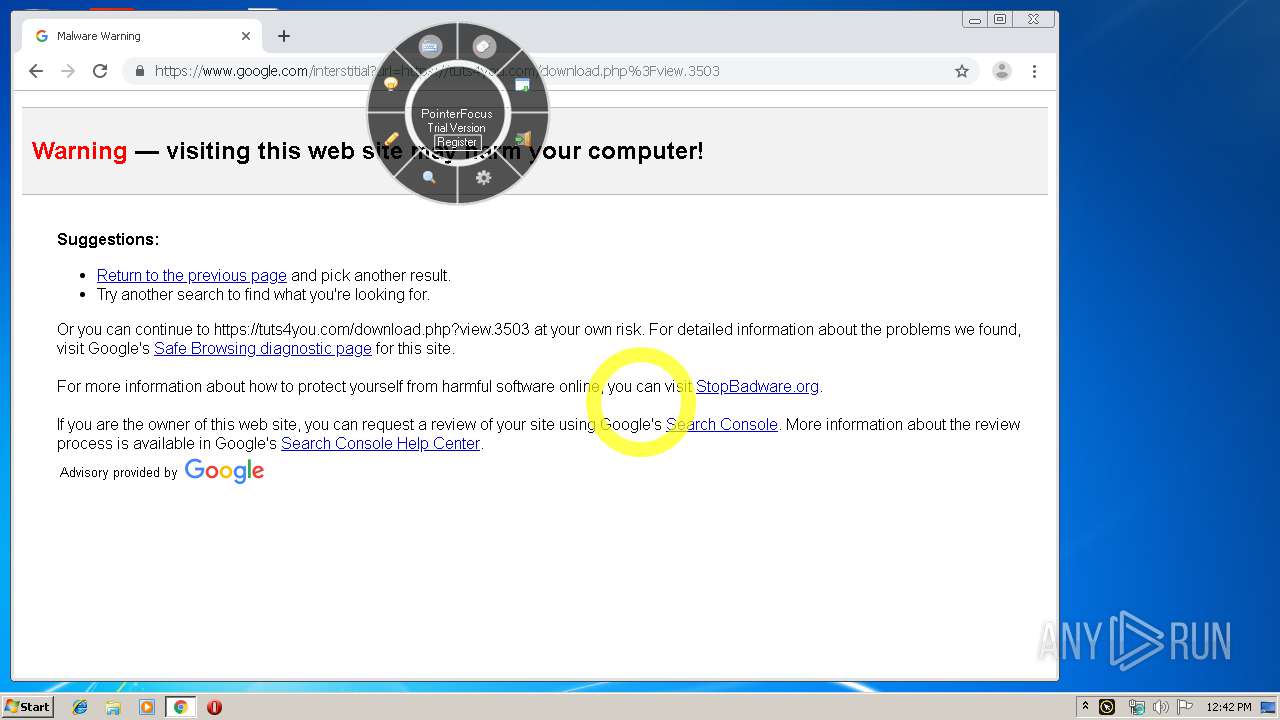Go back using the Chrome back arrow
Image resolution: width=1280 pixels, height=720 pixels.
click(36, 71)
